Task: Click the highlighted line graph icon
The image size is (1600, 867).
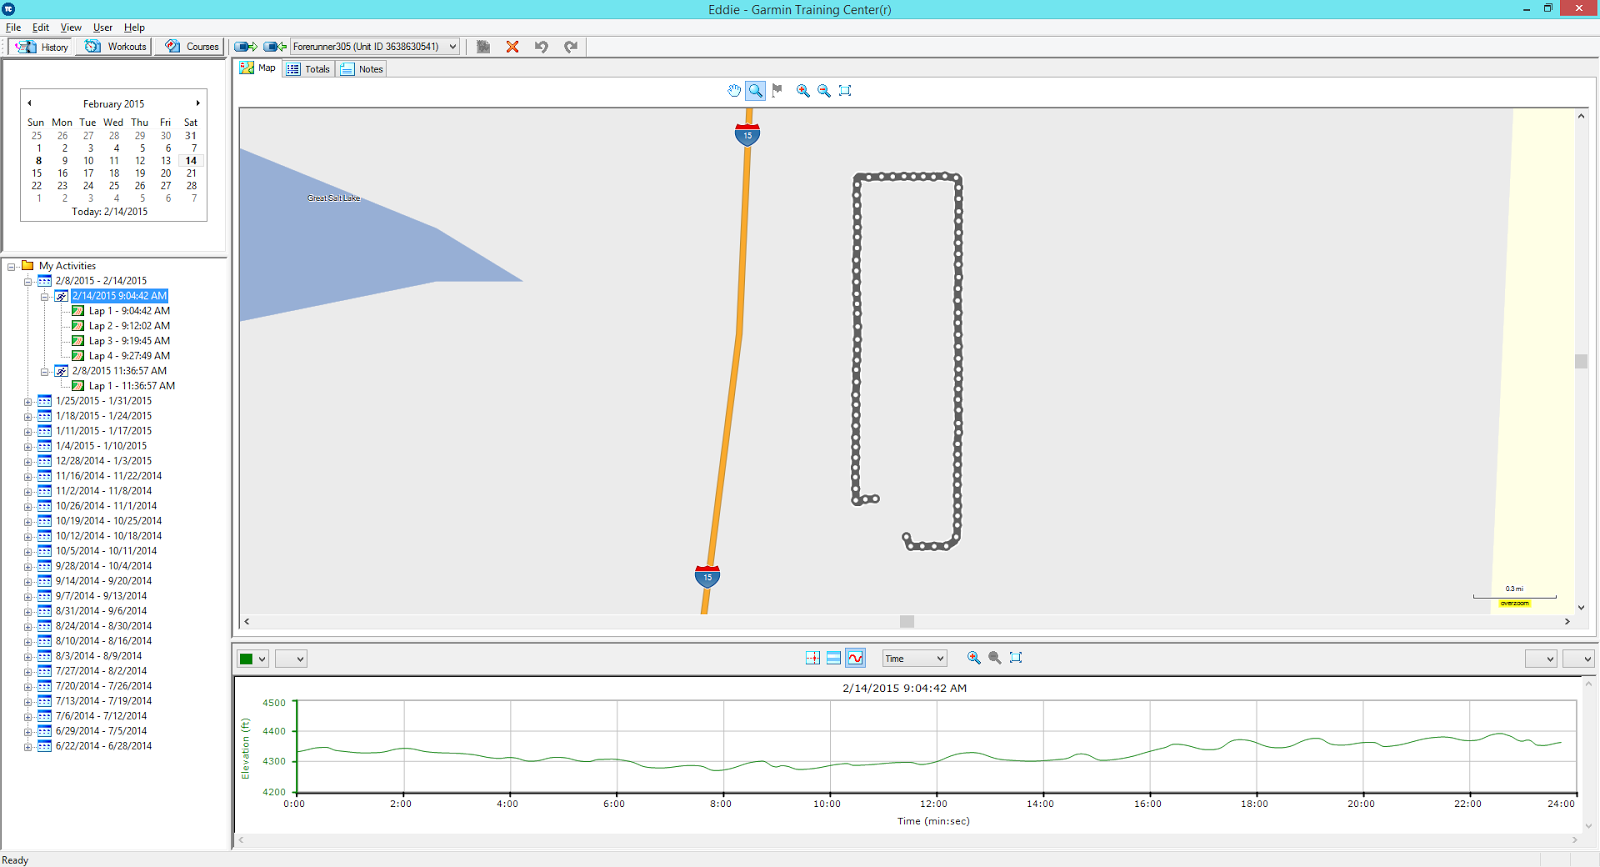Action: 855,658
